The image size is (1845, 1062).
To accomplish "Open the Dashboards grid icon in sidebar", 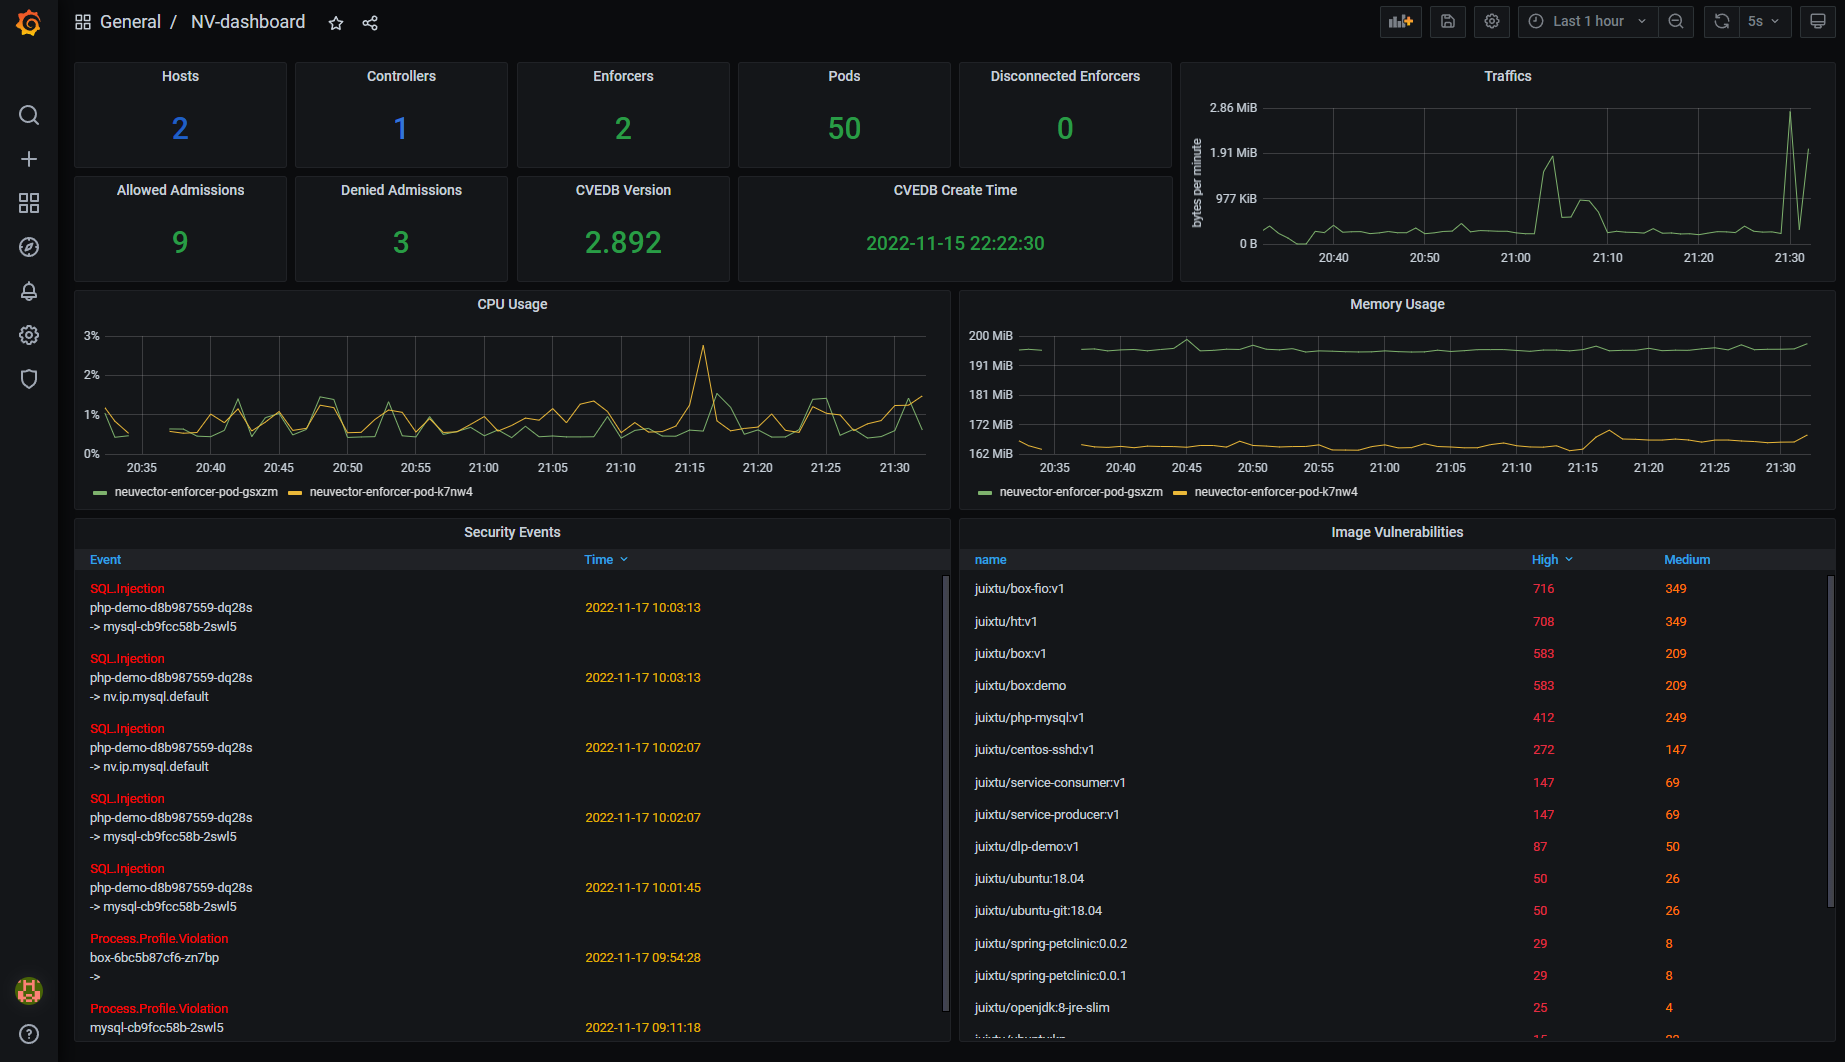I will click(29, 203).
